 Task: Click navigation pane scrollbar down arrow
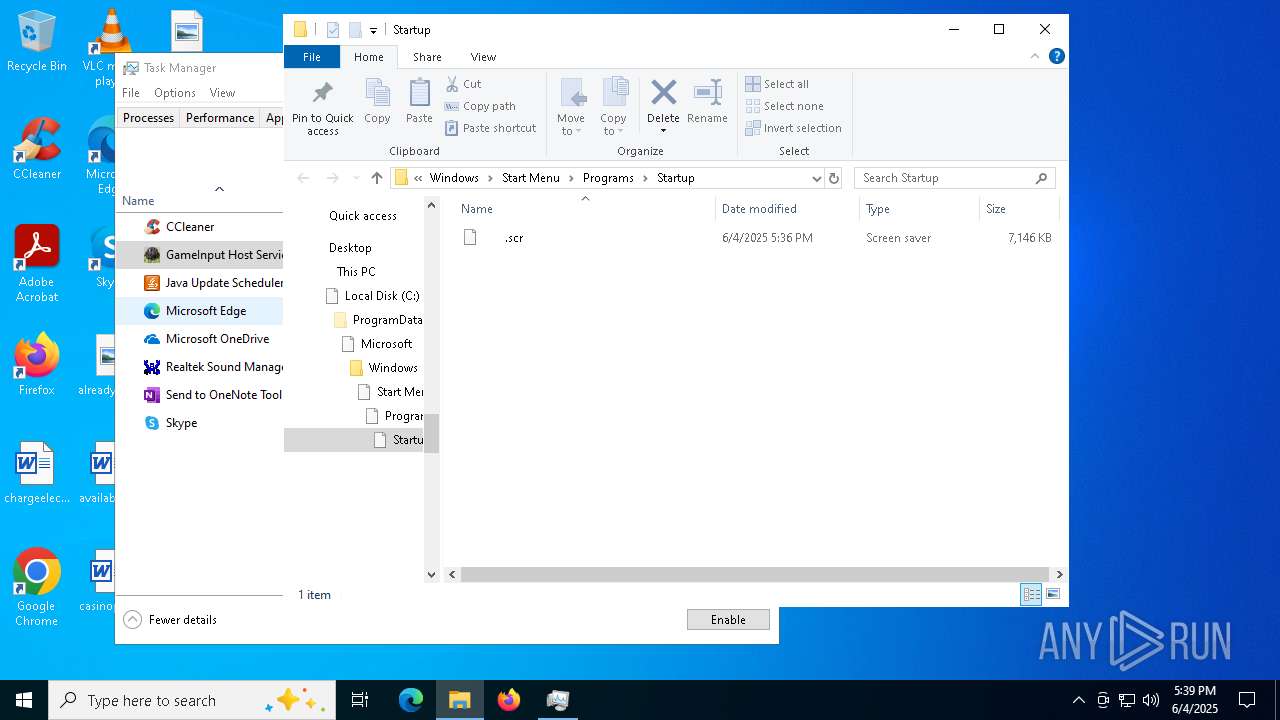tap(432, 575)
